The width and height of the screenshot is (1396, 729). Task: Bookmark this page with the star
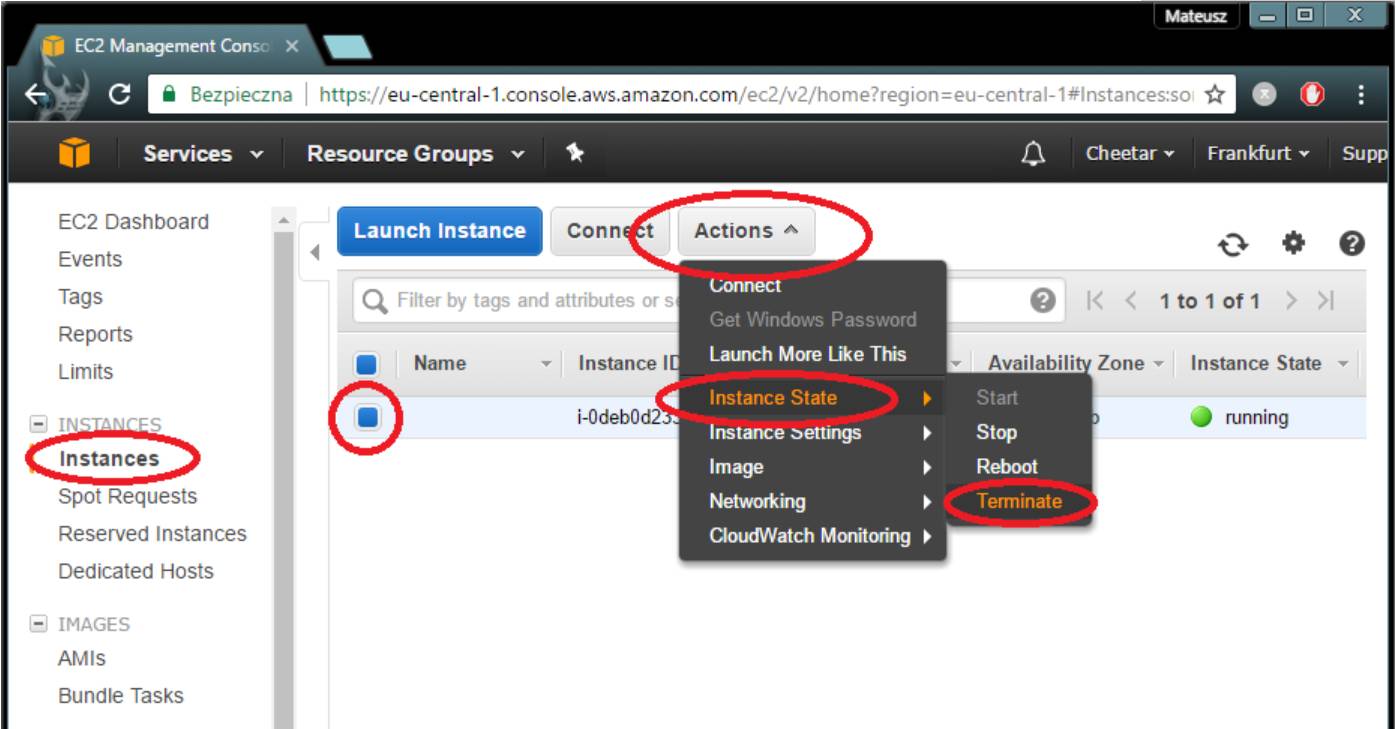[1215, 94]
